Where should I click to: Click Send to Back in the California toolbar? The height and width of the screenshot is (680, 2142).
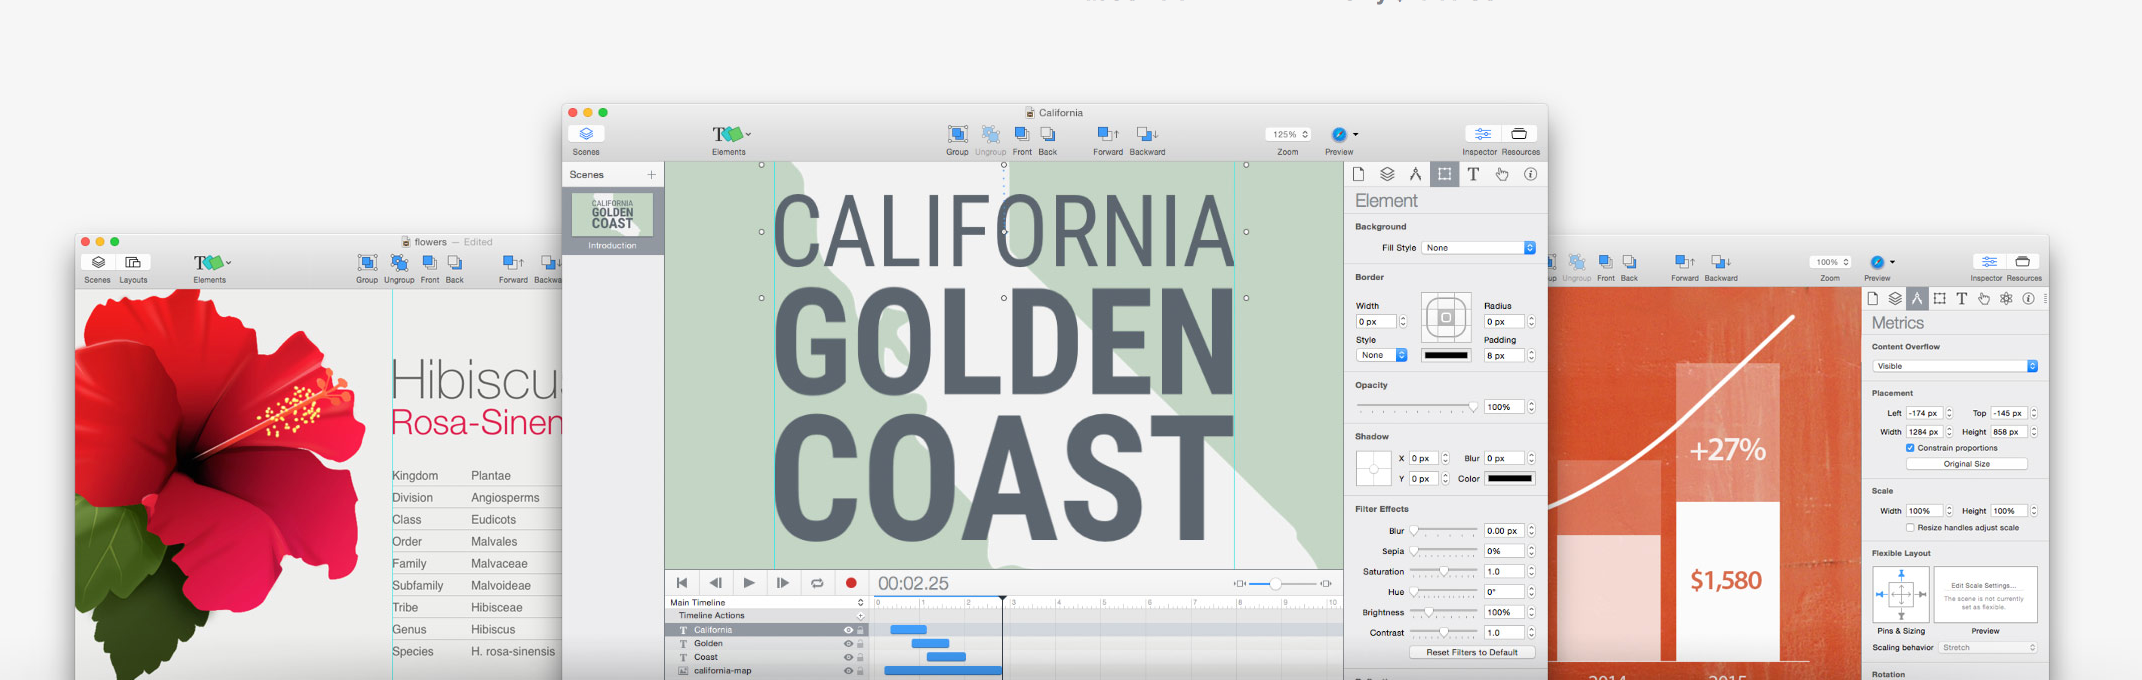pyautogui.click(x=1047, y=134)
